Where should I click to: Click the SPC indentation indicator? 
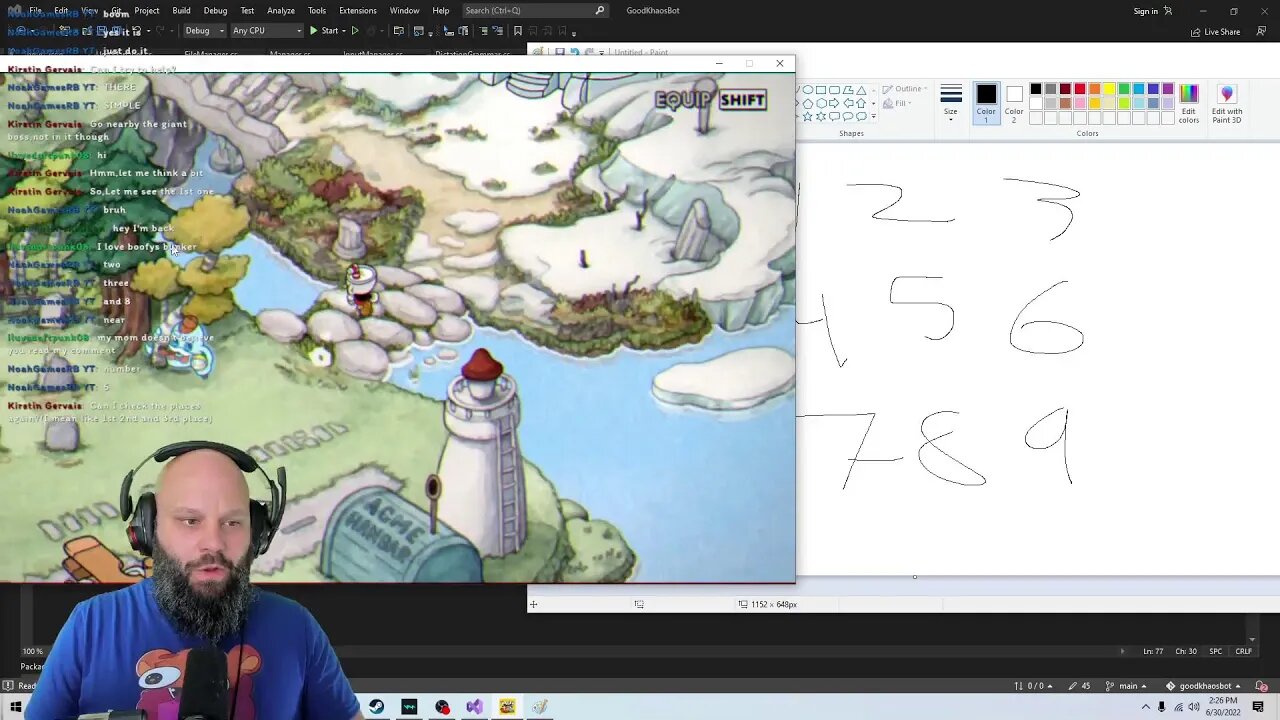point(1215,651)
